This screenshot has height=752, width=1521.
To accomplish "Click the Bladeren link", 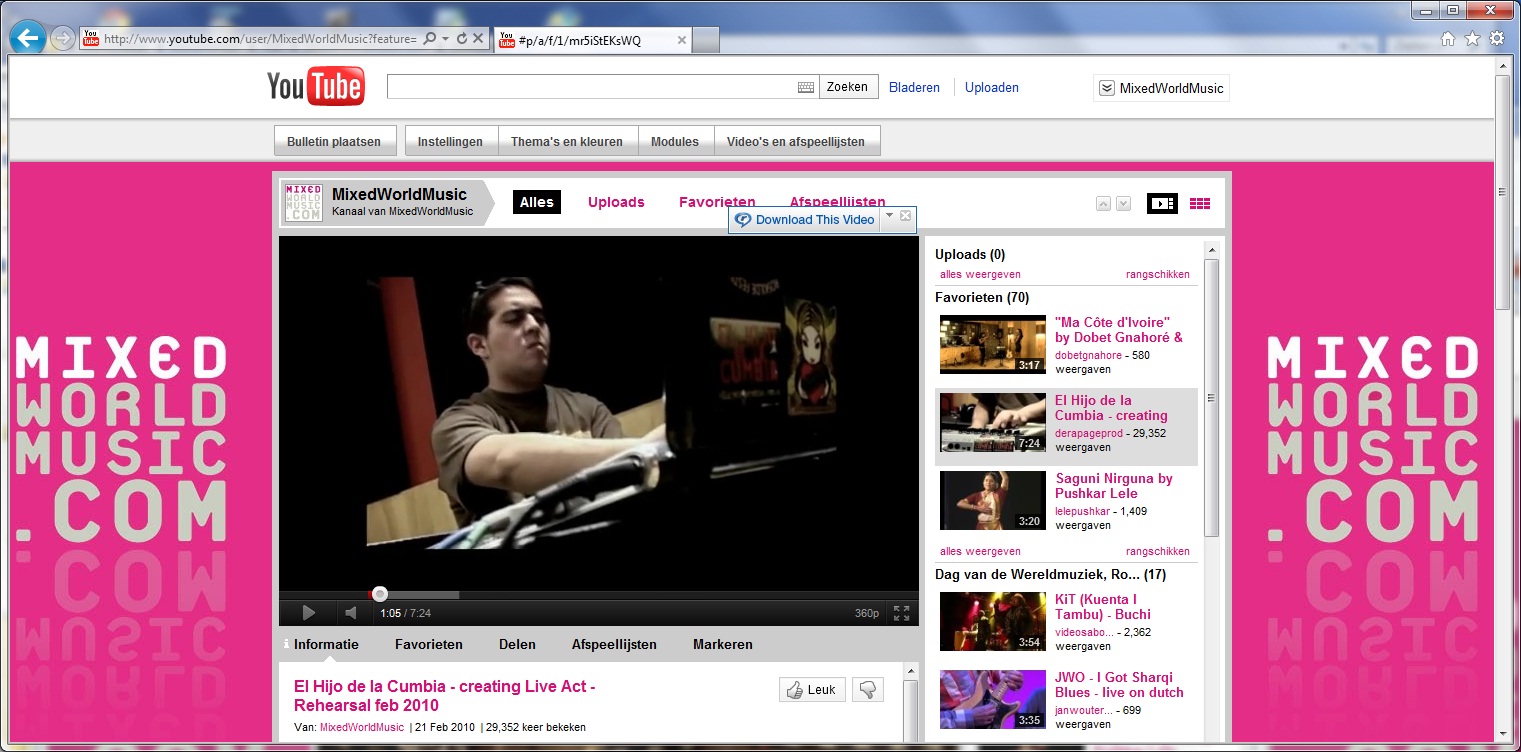I will [x=915, y=88].
